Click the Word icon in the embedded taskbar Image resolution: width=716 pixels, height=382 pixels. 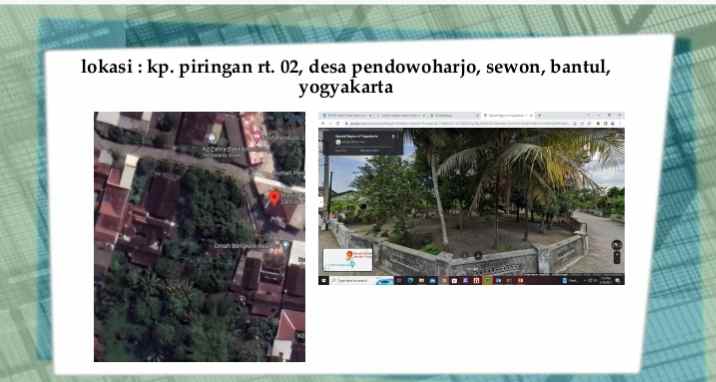pos(498,280)
